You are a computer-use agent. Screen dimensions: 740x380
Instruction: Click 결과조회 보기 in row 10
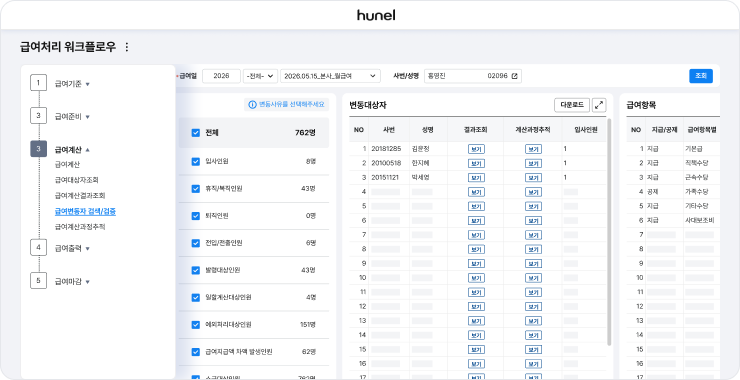click(x=476, y=278)
